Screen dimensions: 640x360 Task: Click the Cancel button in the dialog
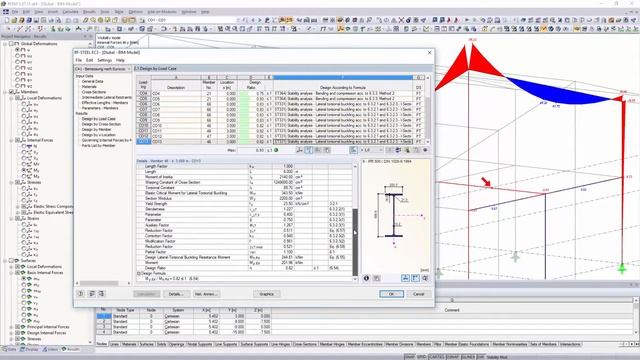[419, 294]
